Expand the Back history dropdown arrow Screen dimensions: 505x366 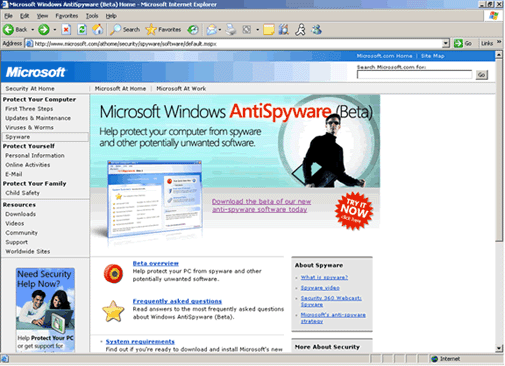coord(33,30)
